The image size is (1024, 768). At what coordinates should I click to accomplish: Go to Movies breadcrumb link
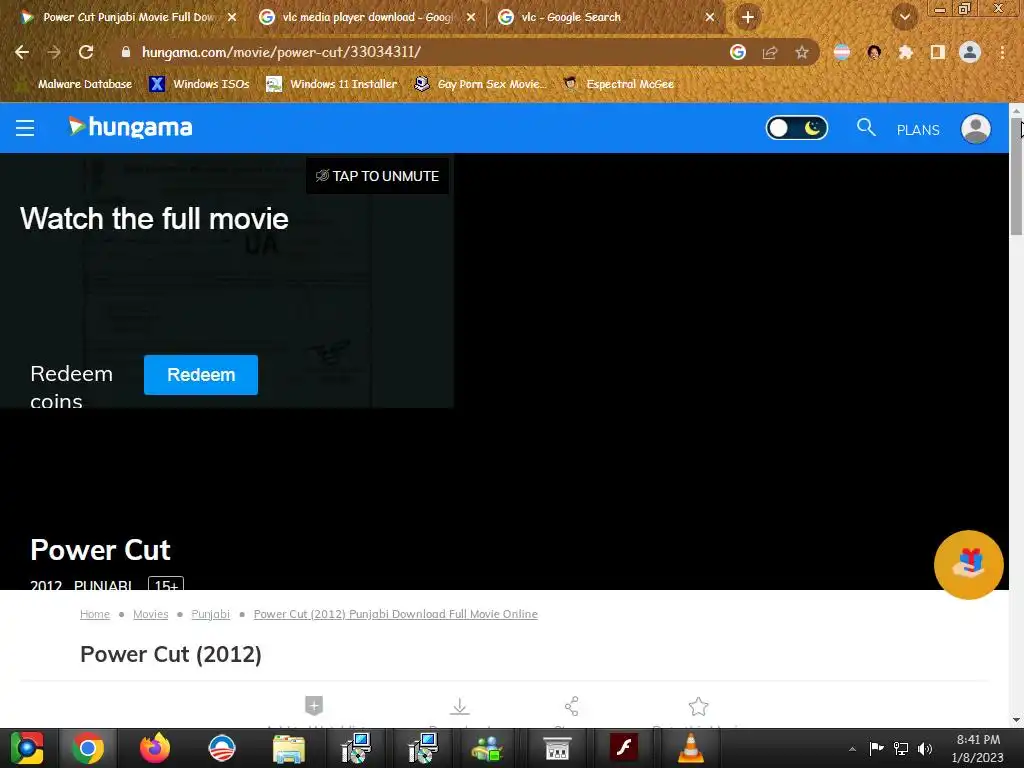(x=150, y=614)
